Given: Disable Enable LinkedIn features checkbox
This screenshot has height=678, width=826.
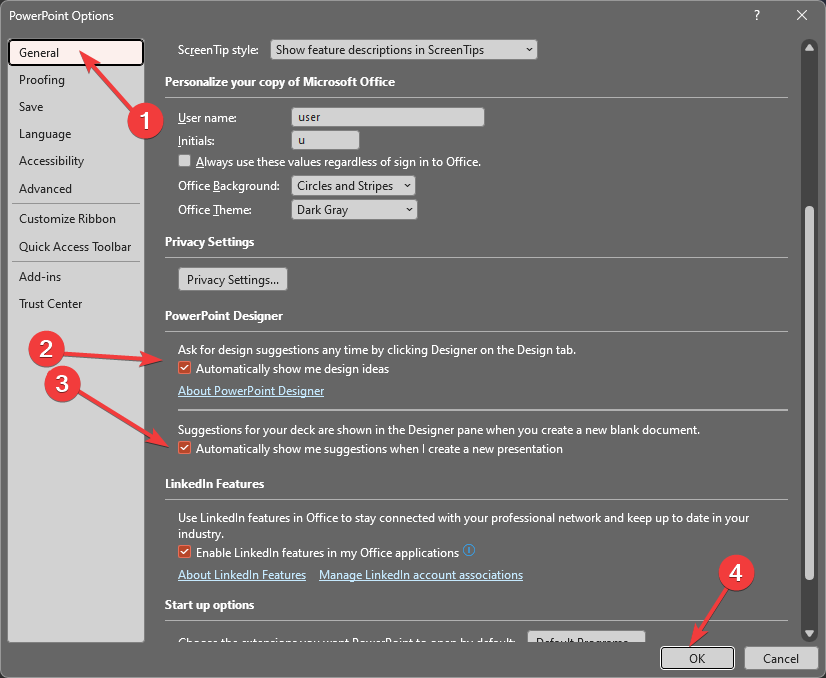Looking at the screenshot, I should tap(184, 552).
